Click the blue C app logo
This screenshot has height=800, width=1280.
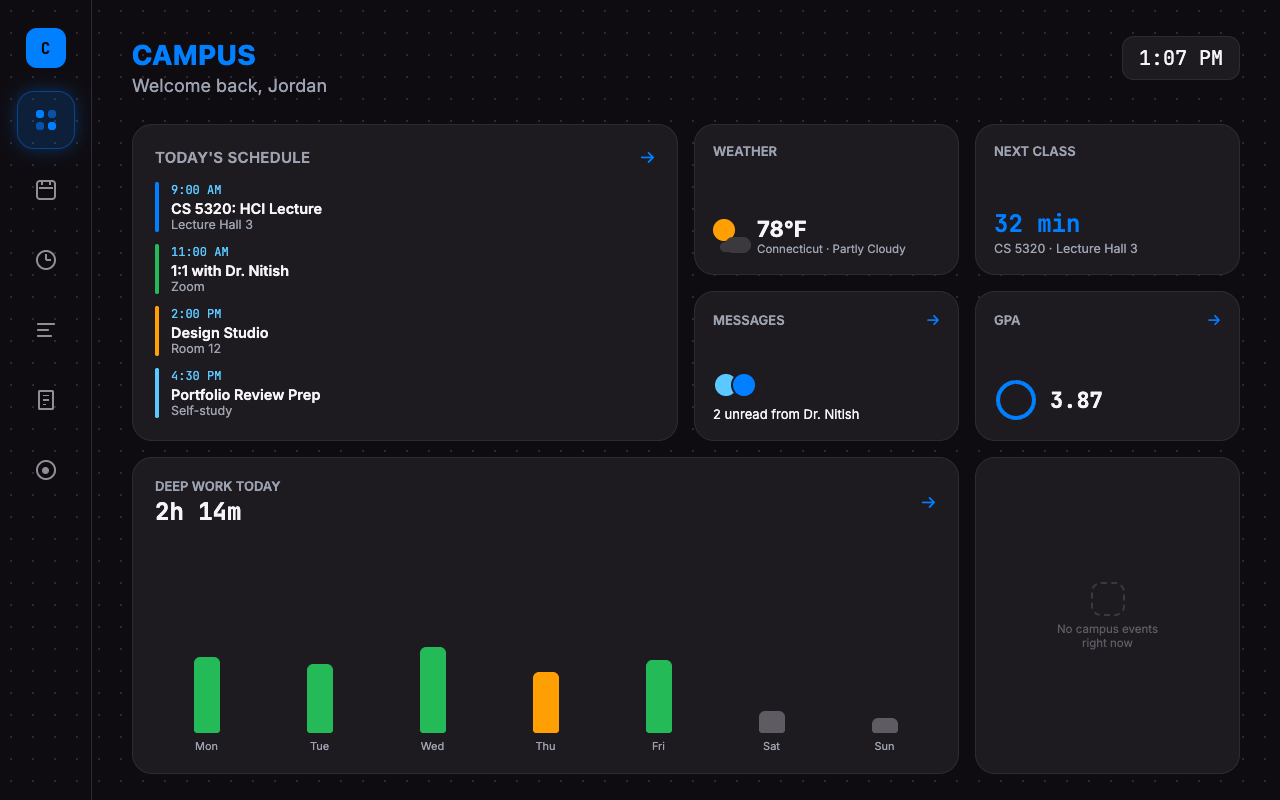[46, 48]
